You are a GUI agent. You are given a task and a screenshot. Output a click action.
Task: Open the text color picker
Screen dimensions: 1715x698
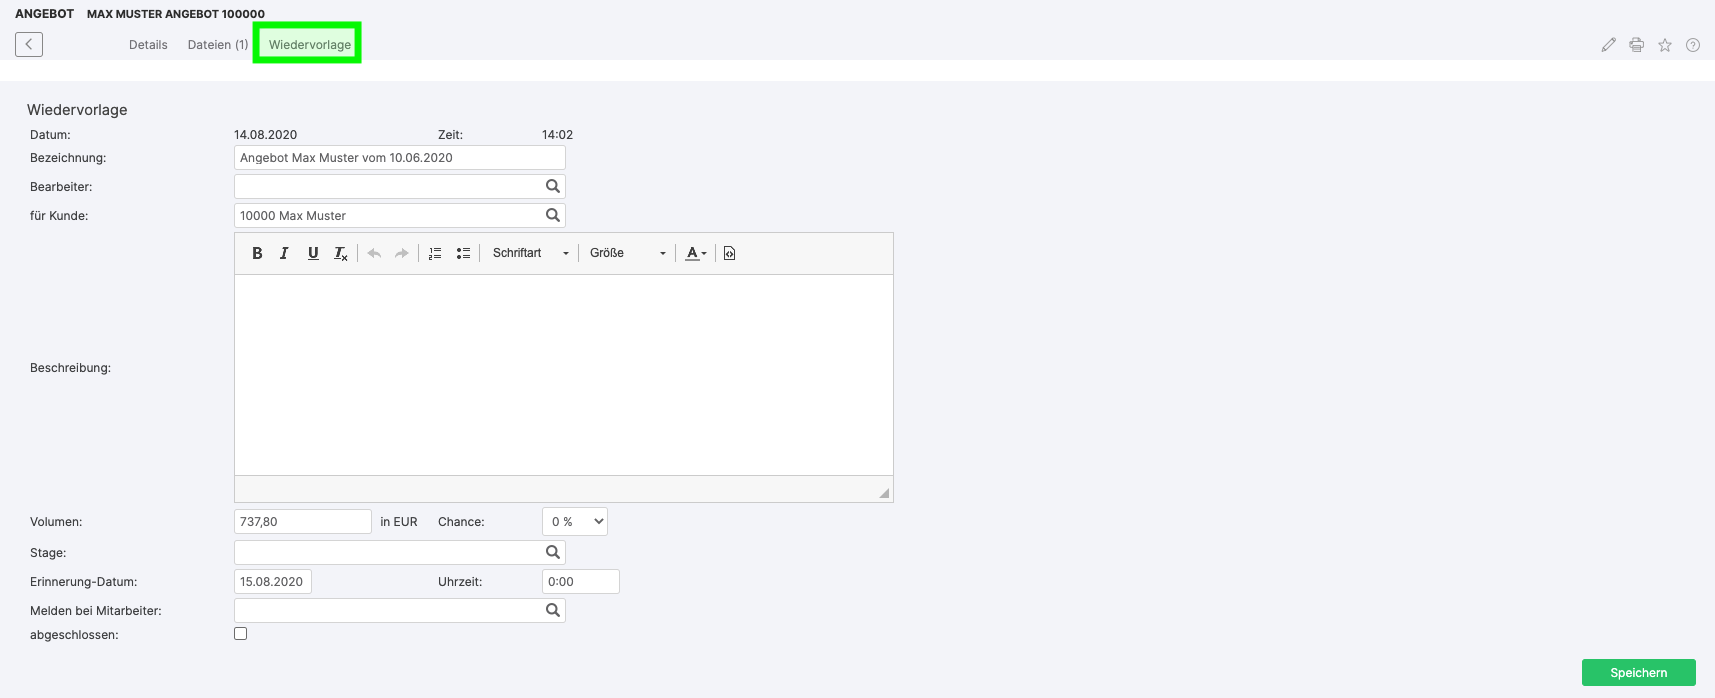(x=696, y=253)
